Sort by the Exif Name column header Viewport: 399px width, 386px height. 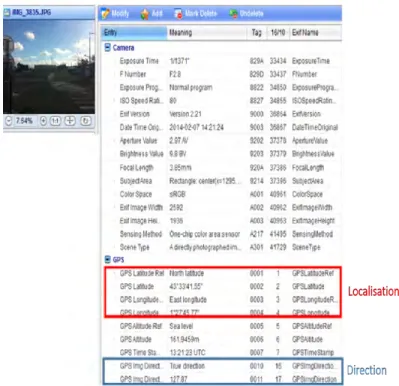coord(315,32)
